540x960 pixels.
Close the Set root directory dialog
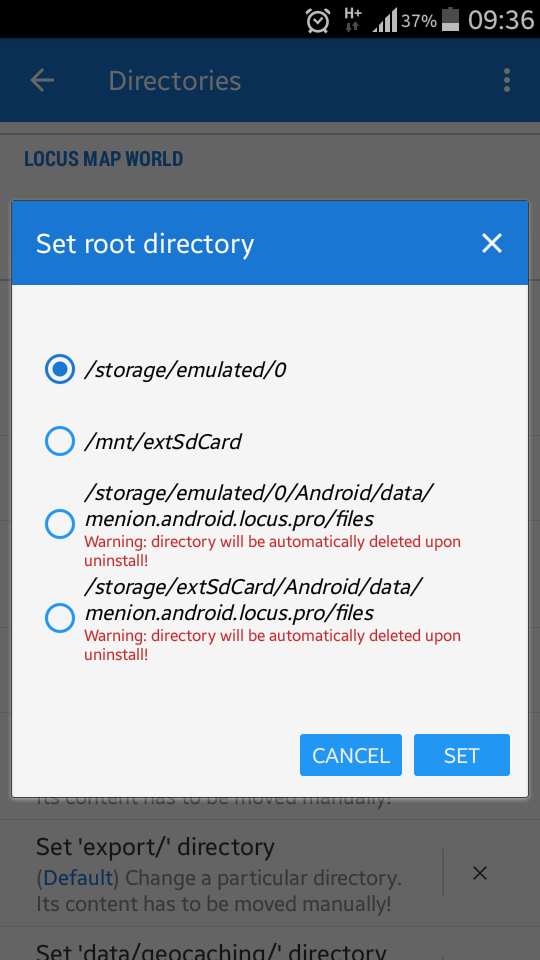coord(492,243)
